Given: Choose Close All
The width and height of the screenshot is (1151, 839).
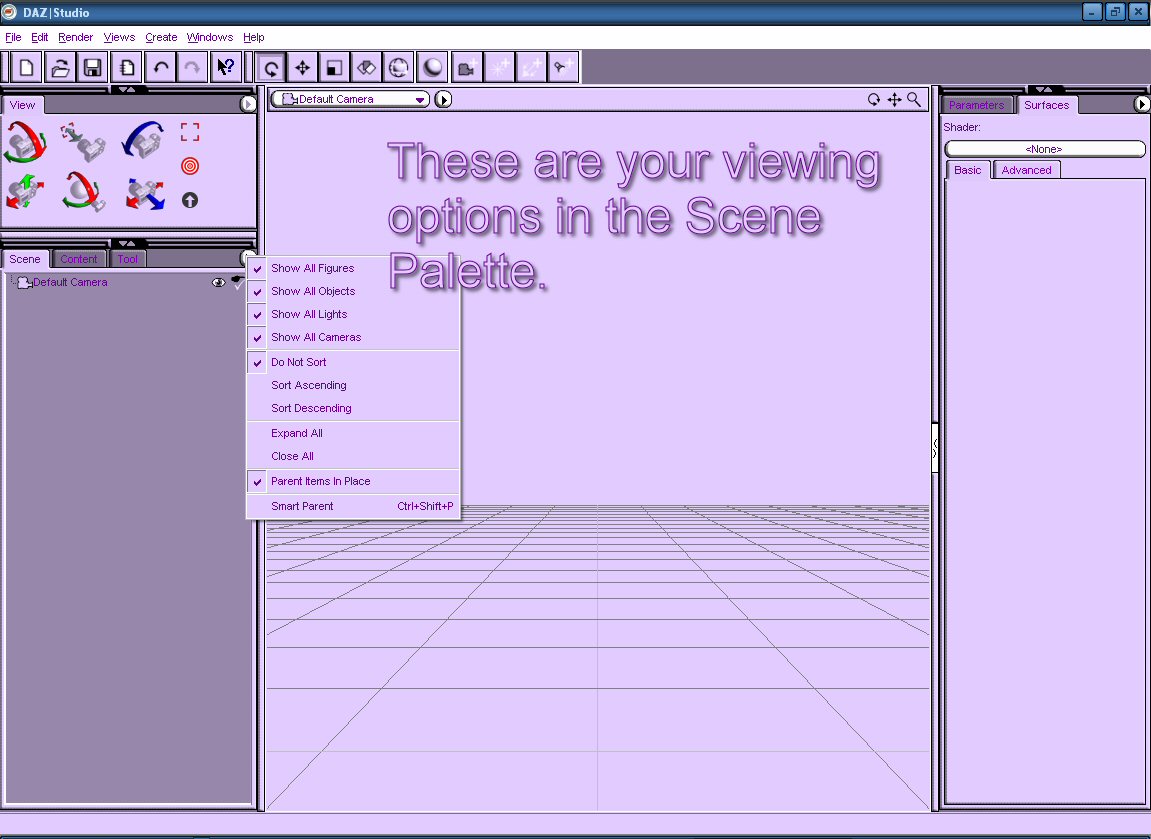Looking at the screenshot, I should pos(353,457).
